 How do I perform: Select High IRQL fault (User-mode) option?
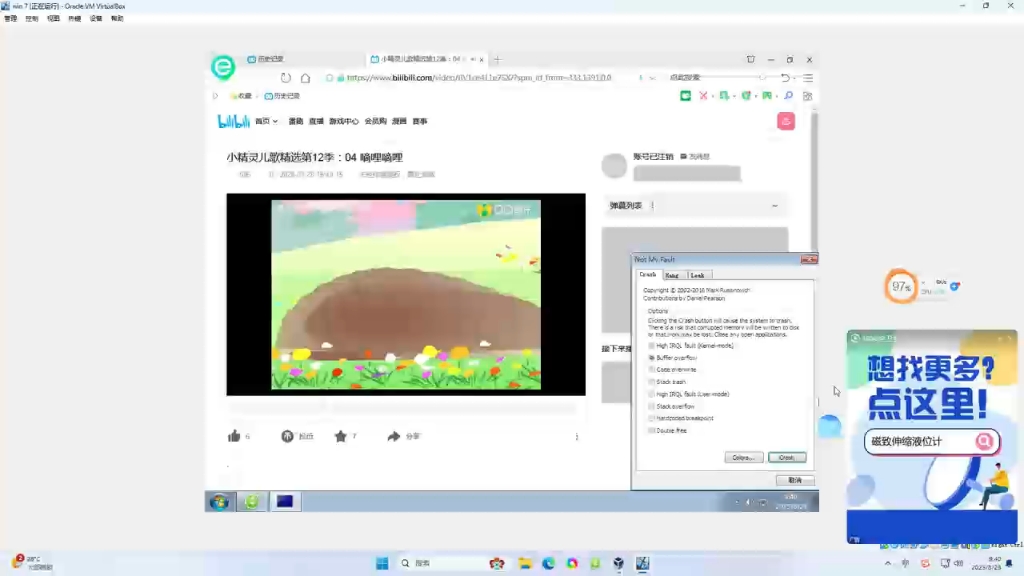pyautogui.click(x=688, y=394)
